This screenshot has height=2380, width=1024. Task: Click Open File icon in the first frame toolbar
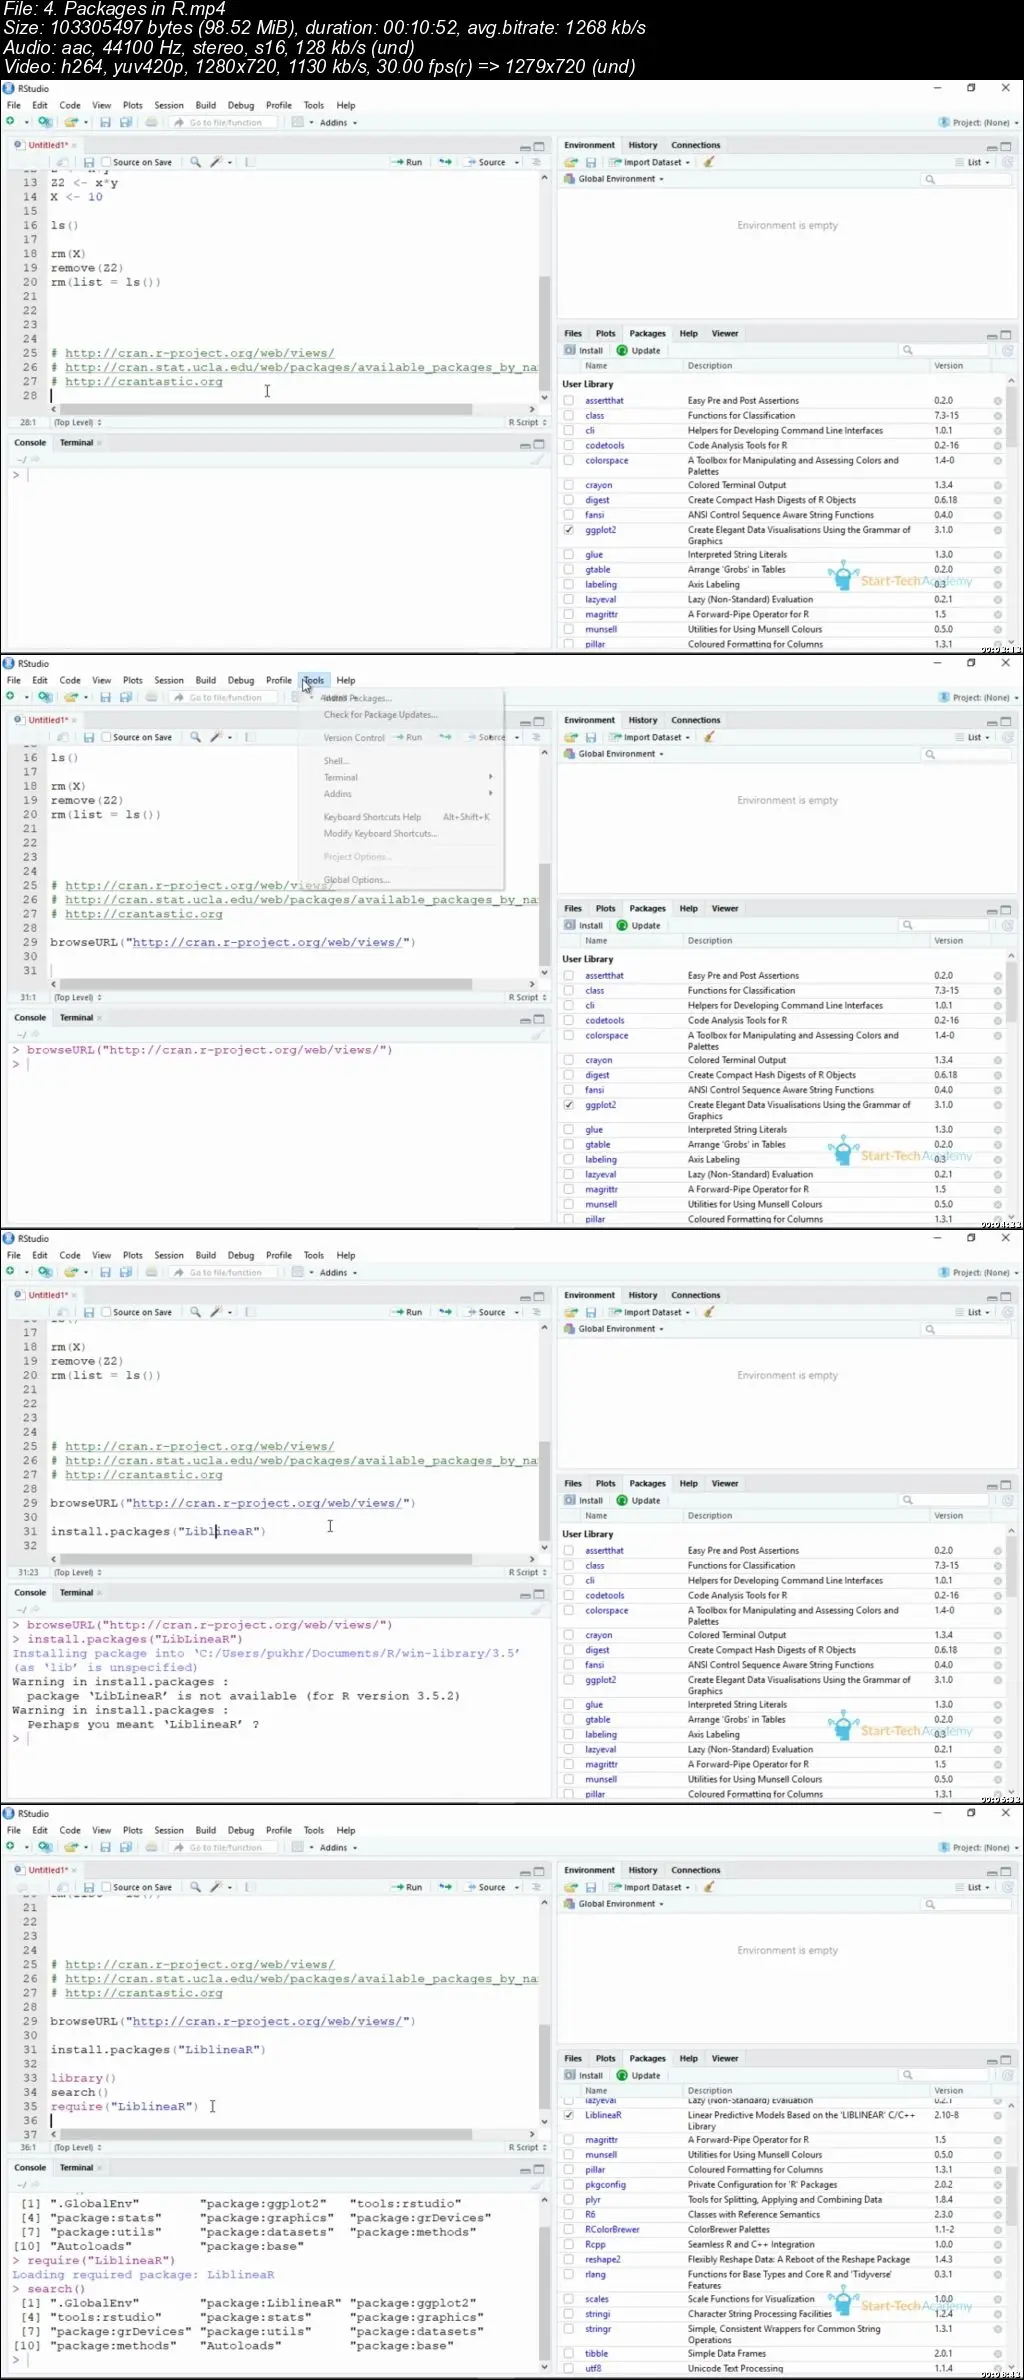coord(71,122)
